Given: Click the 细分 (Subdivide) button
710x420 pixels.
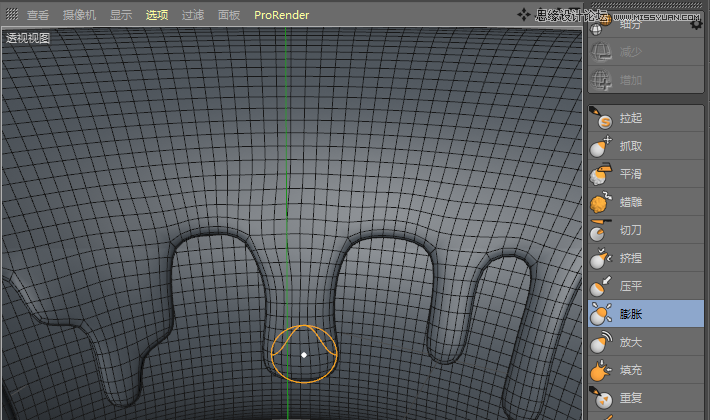Looking at the screenshot, I should pyautogui.click(x=630, y=27).
